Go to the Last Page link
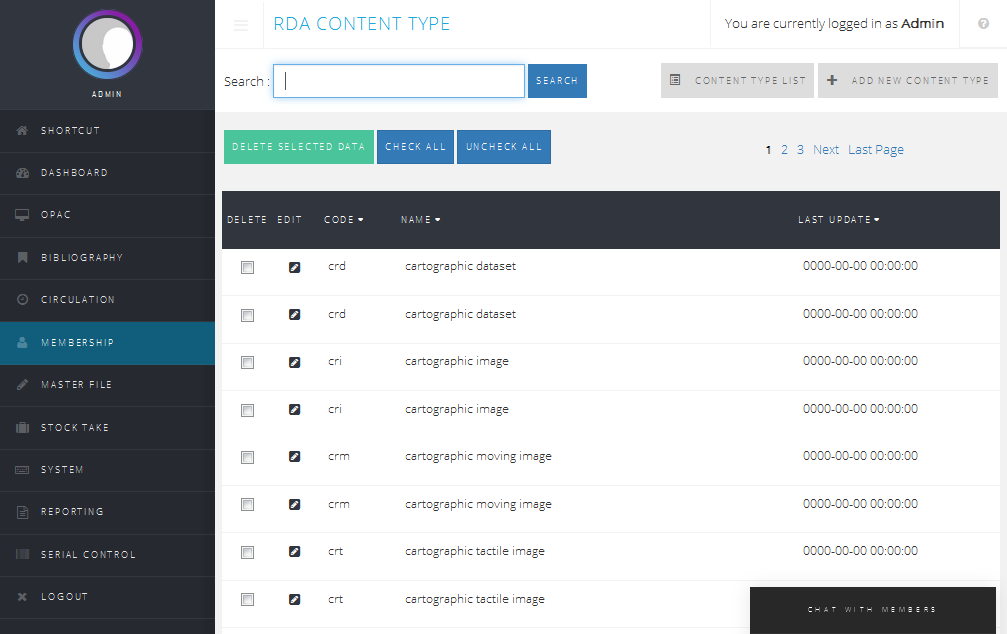The height and width of the screenshot is (634, 1007). coord(875,150)
